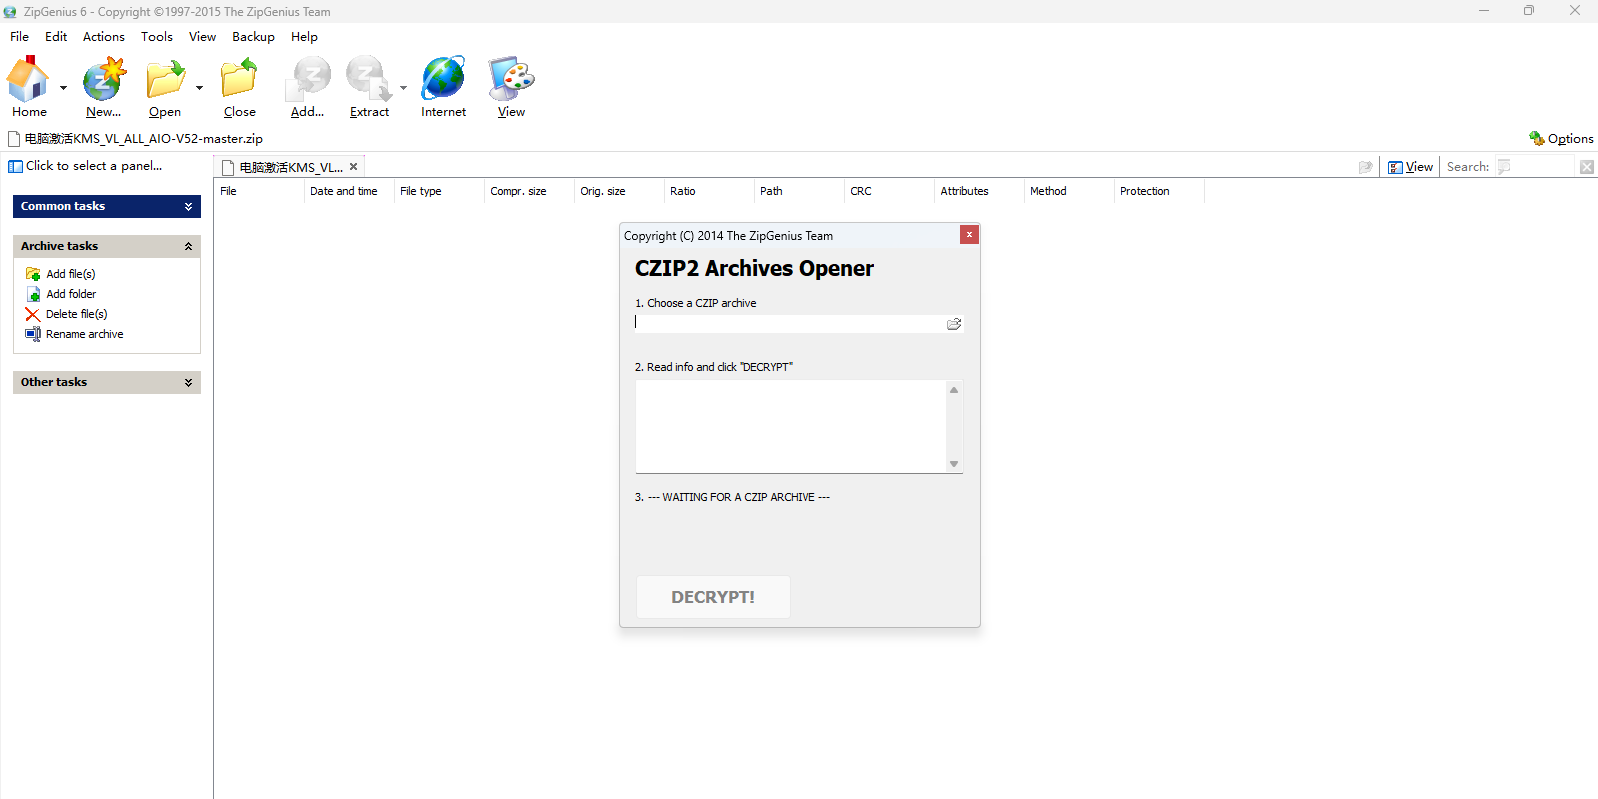1598x799 pixels.
Task: Create a new archive with New icon
Action: (x=103, y=80)
